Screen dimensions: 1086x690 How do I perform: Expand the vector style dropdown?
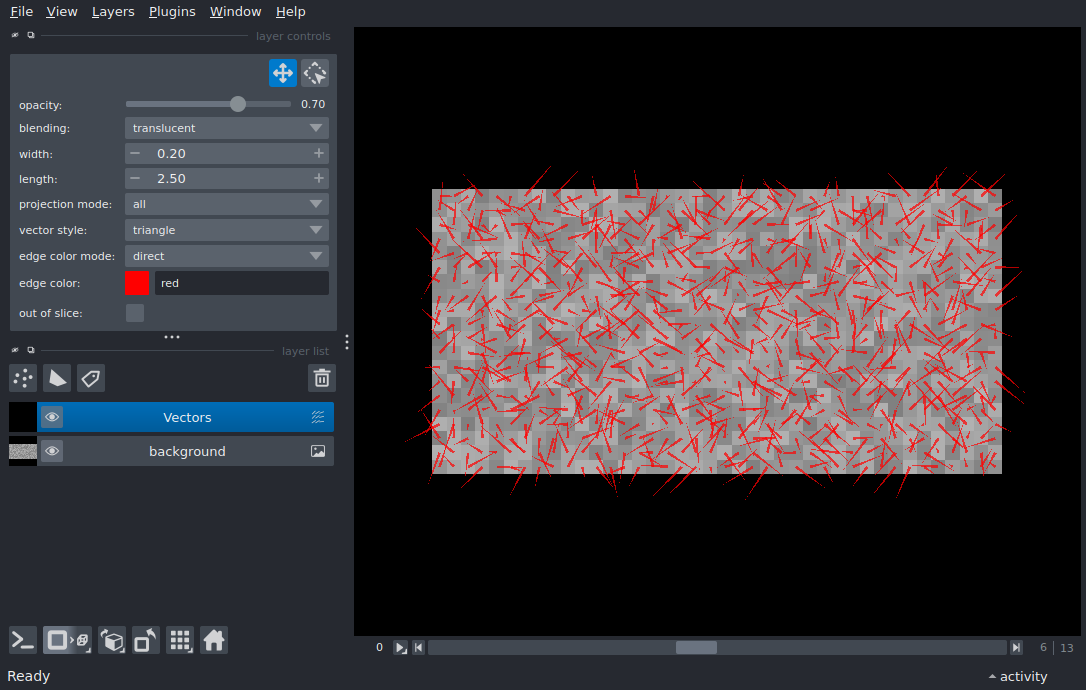(227, 230)
